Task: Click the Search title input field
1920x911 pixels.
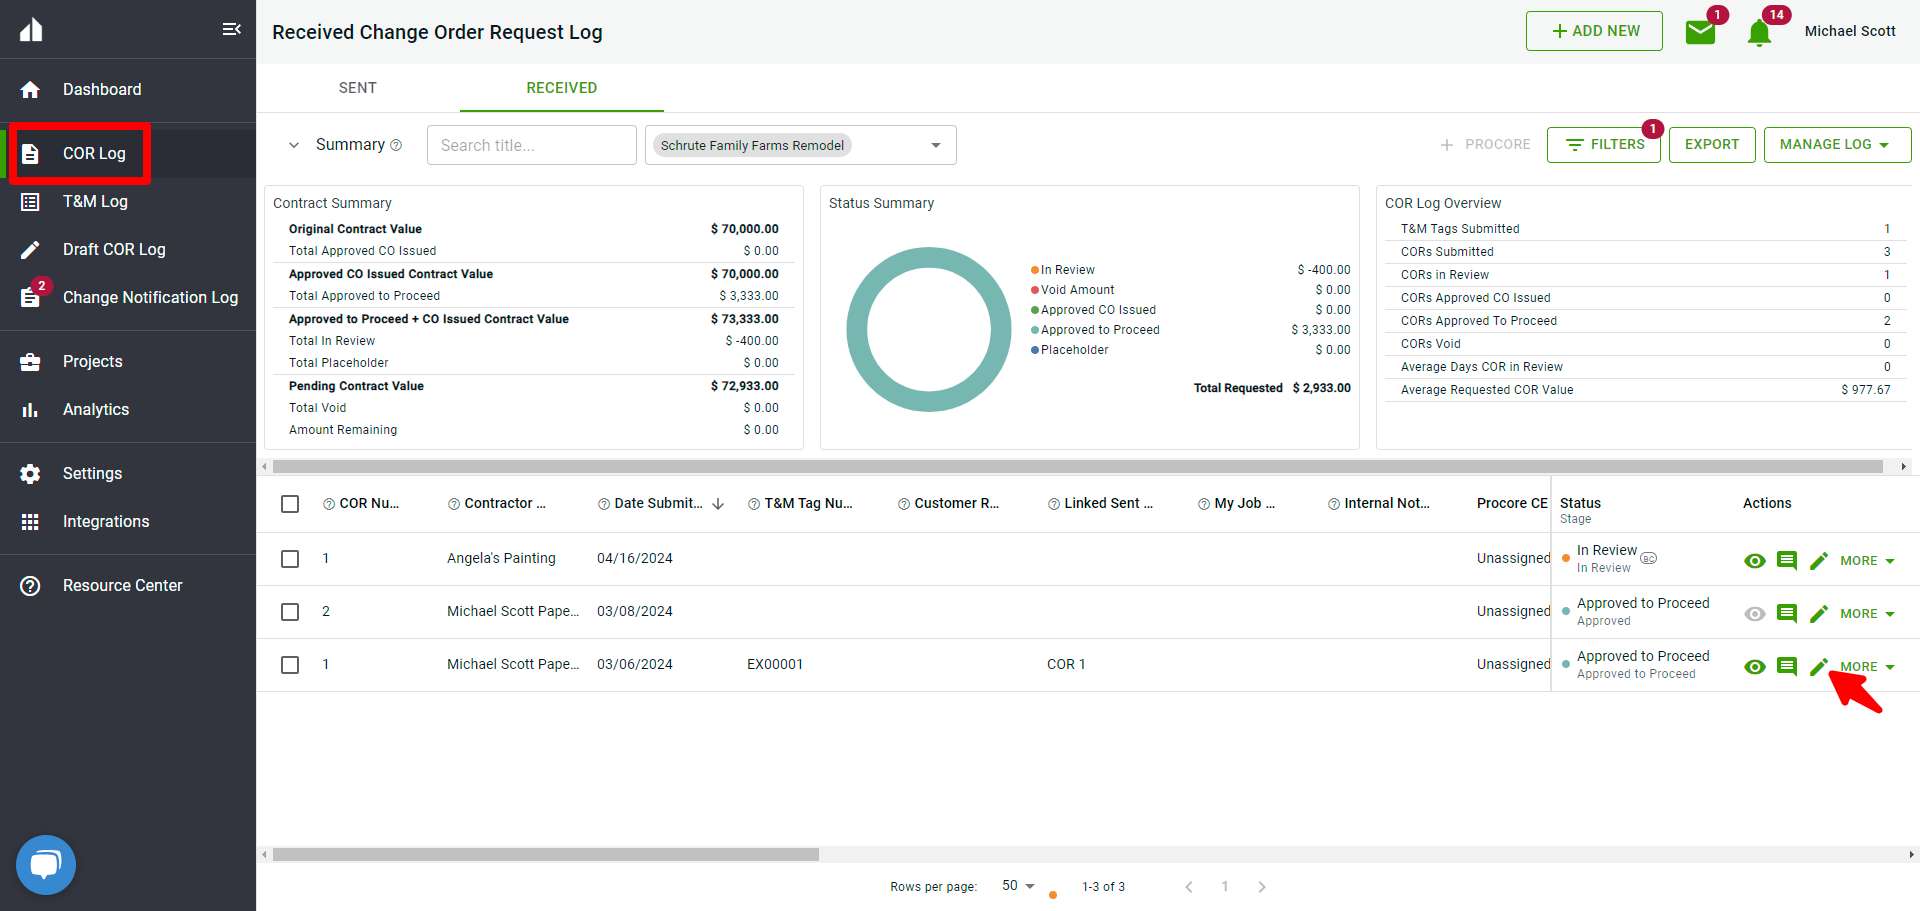Action: [531, 145]
